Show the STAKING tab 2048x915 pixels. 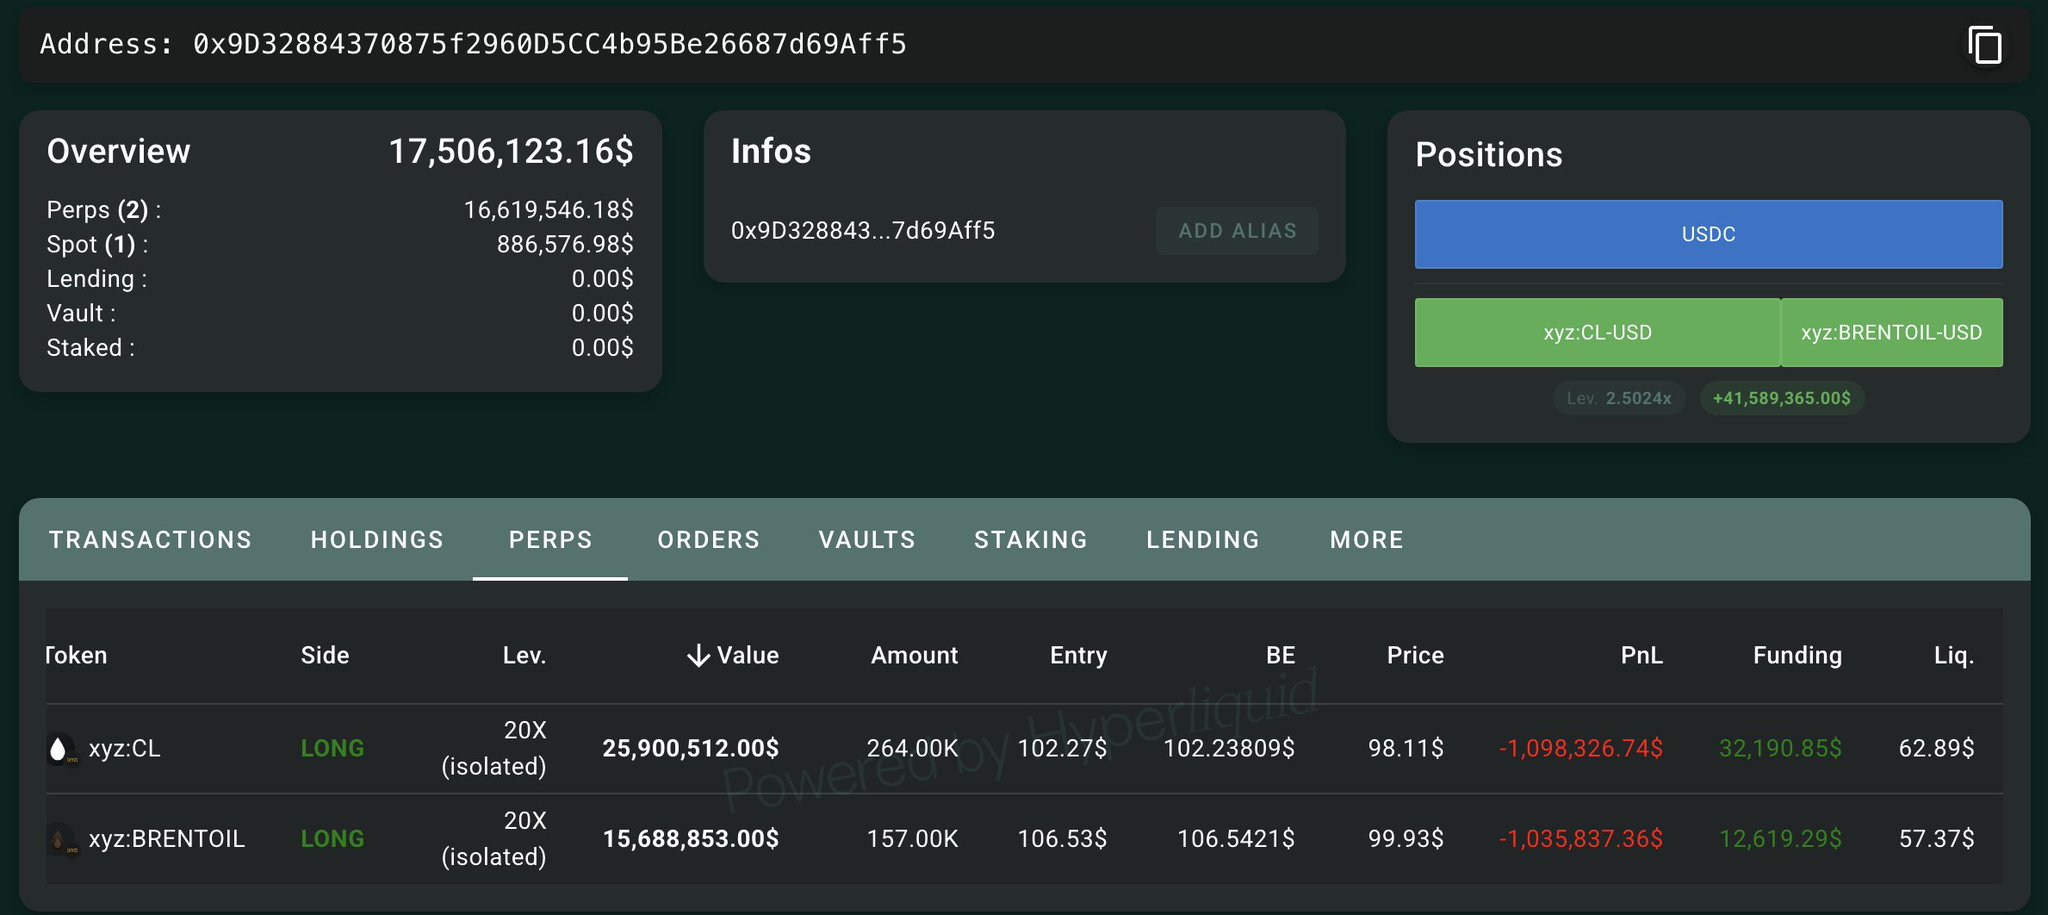(1030, 540)
